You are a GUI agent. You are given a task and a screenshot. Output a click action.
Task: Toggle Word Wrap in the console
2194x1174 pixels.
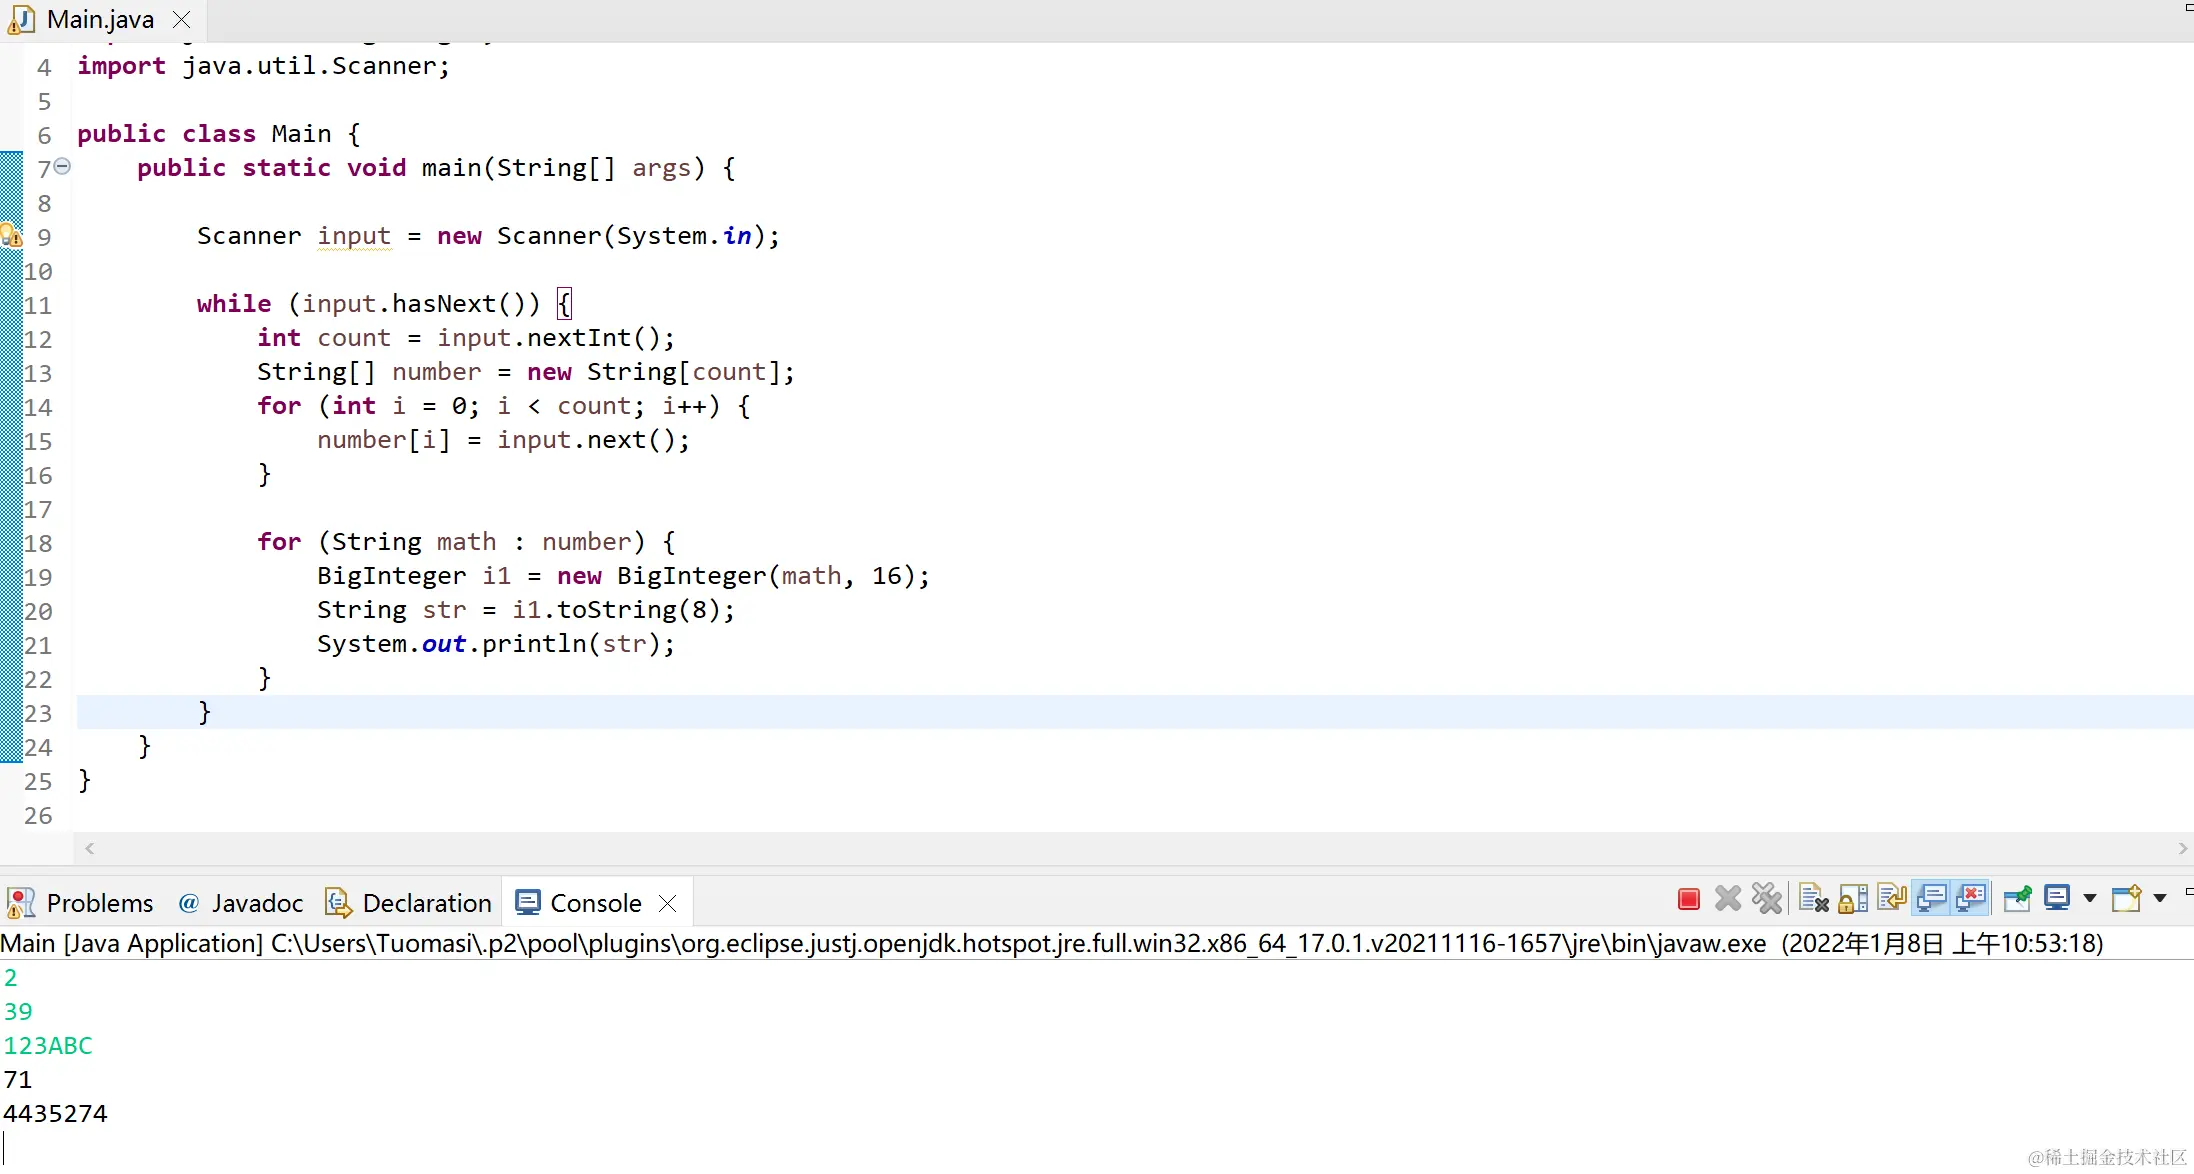(x=1892, y=899)
